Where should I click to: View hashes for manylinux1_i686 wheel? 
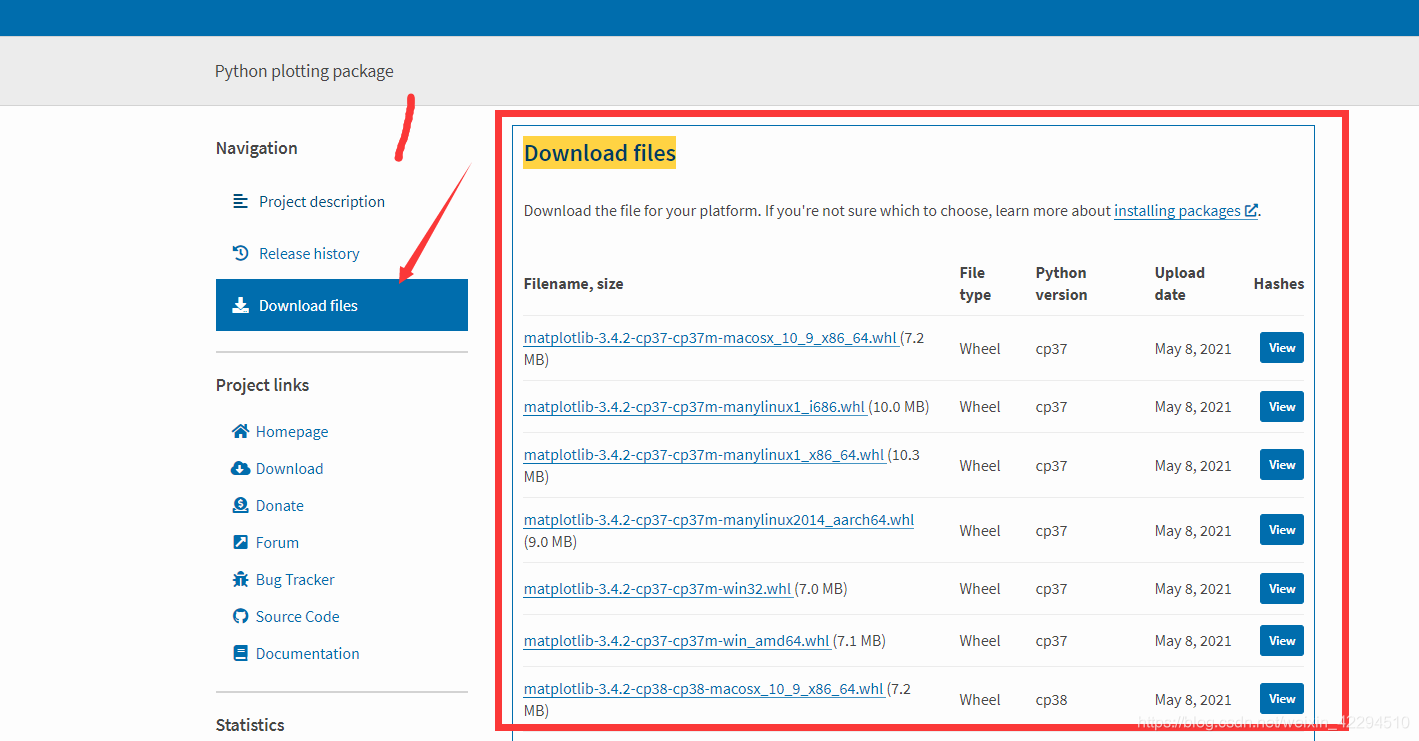point(1282,407)
